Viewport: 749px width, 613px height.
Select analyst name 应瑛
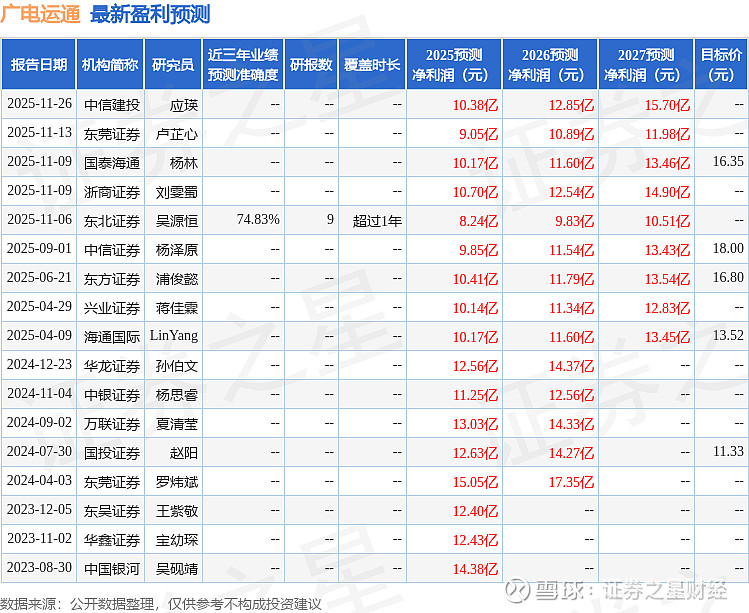[184, 105]
